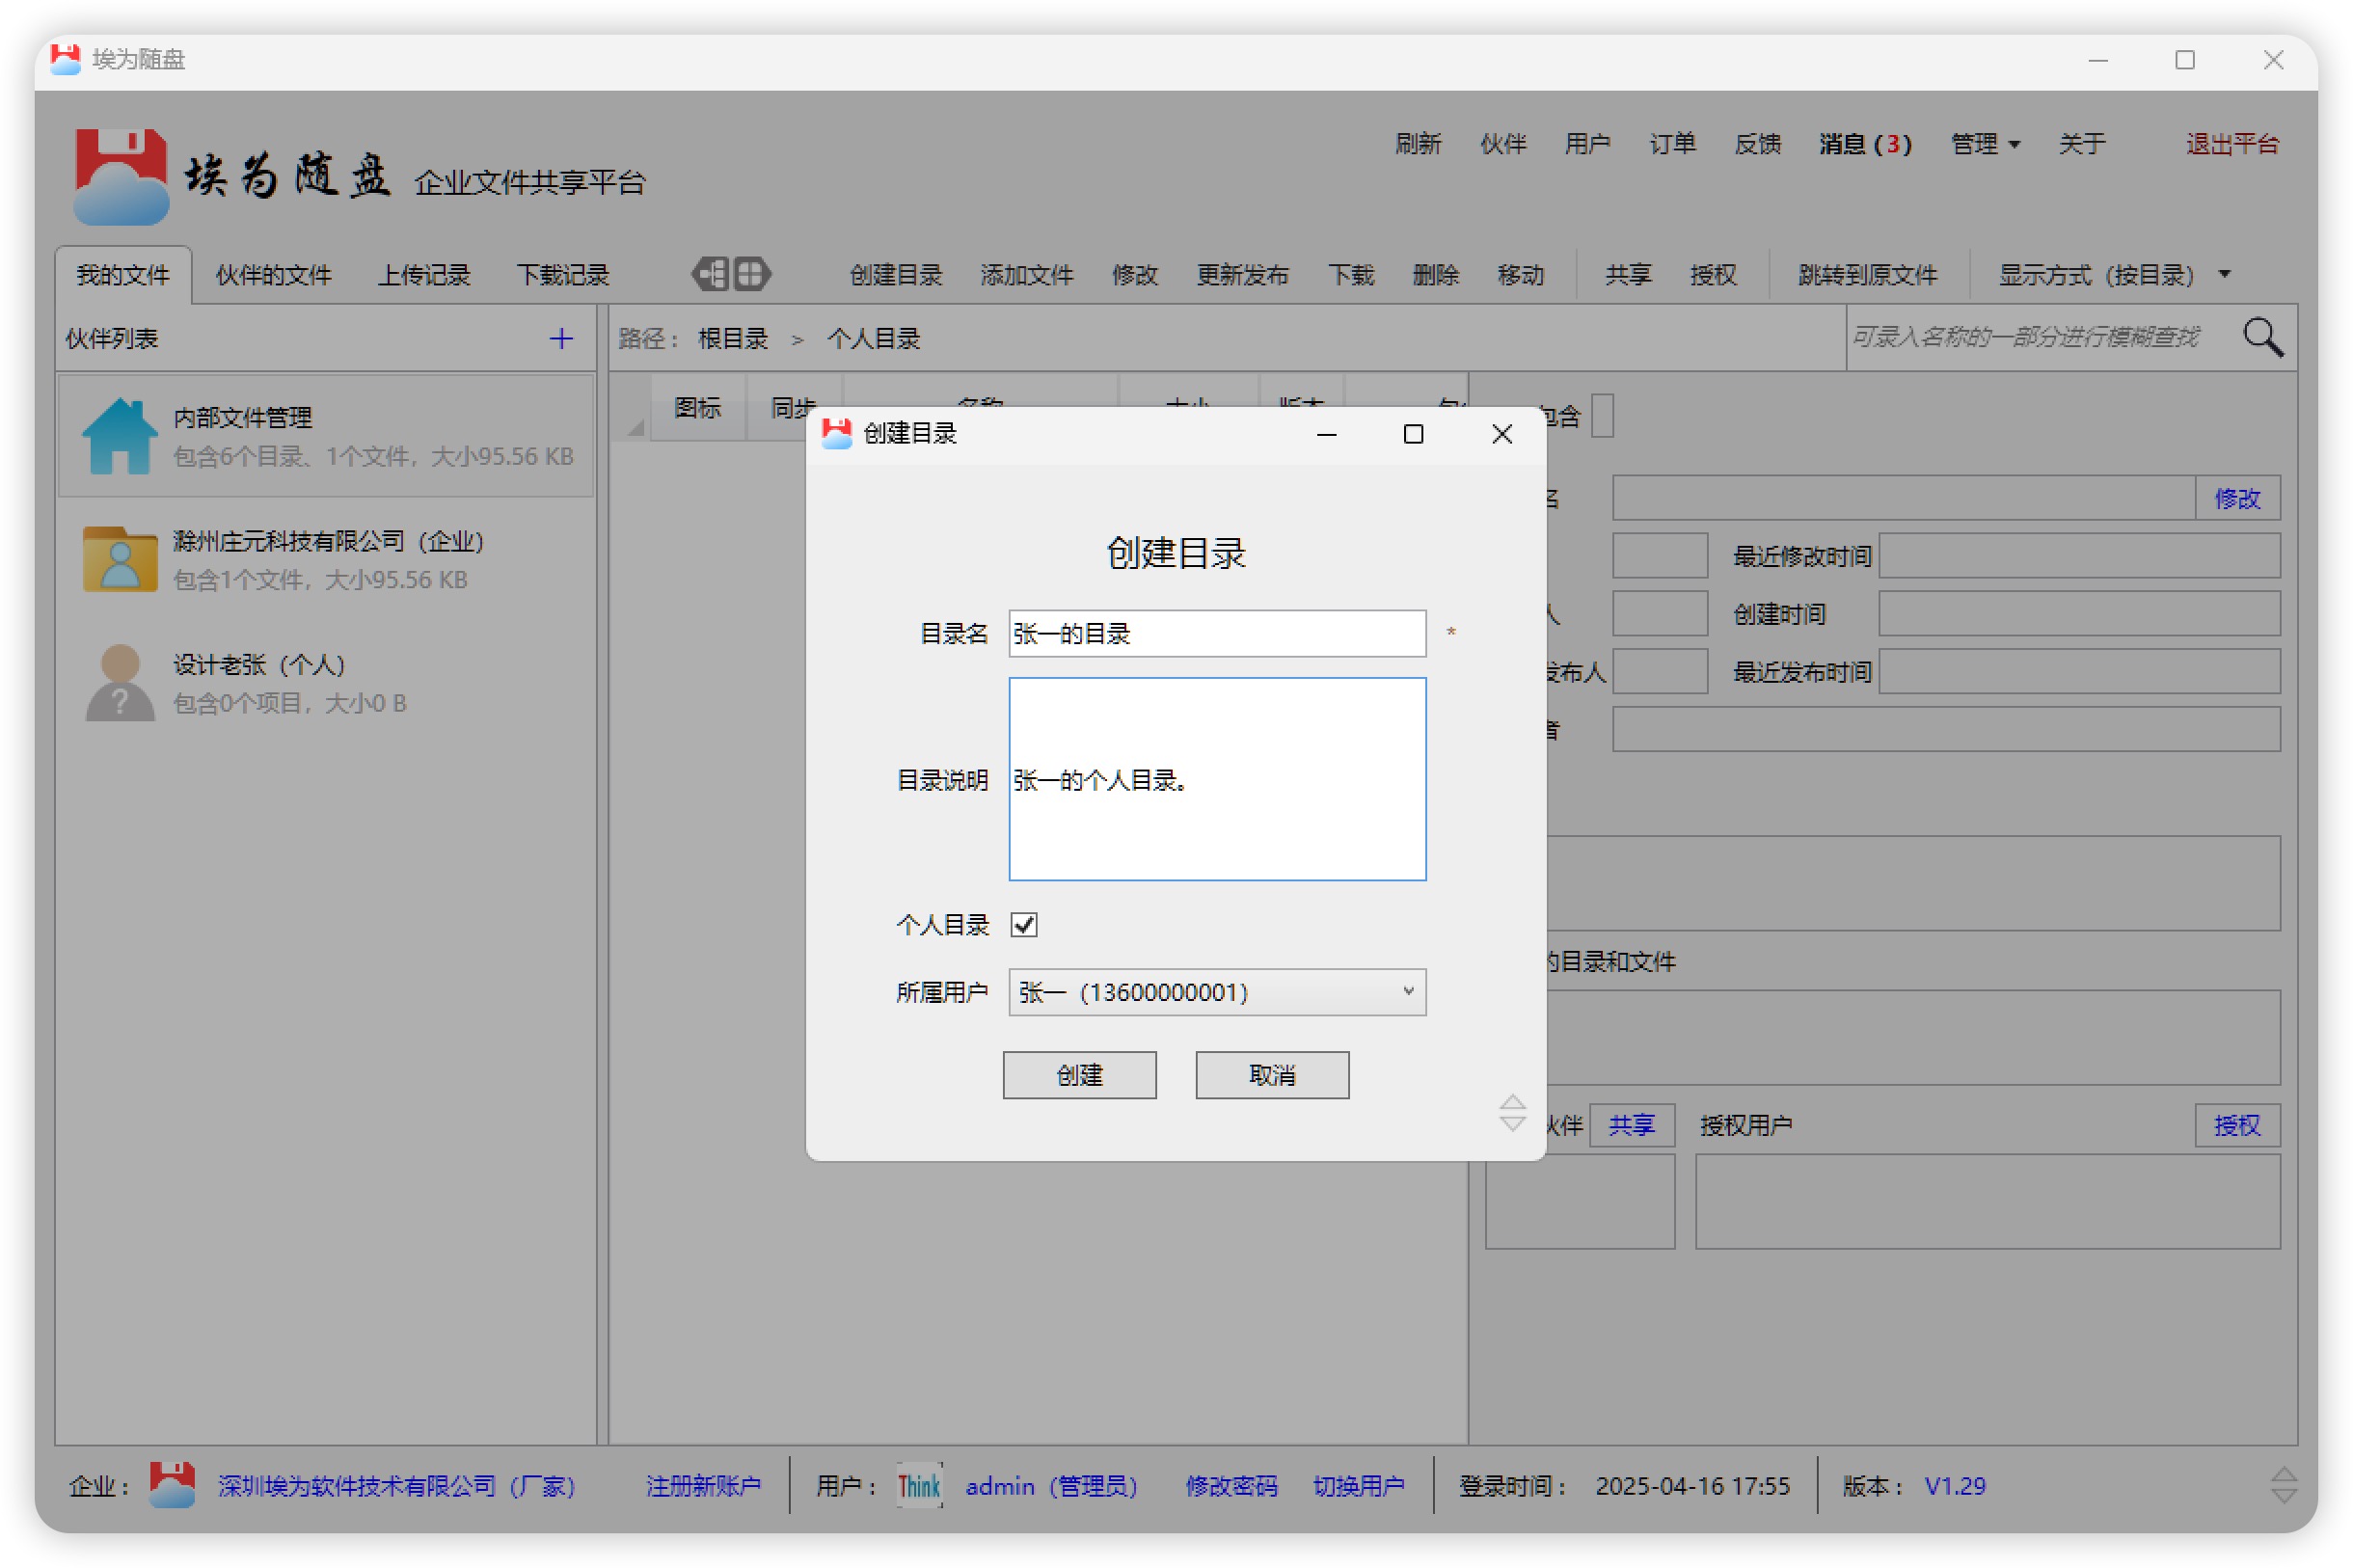Click 添加文件 toolbar button
Screen dimensions: 2353x1568
[x=1026, y=275]
